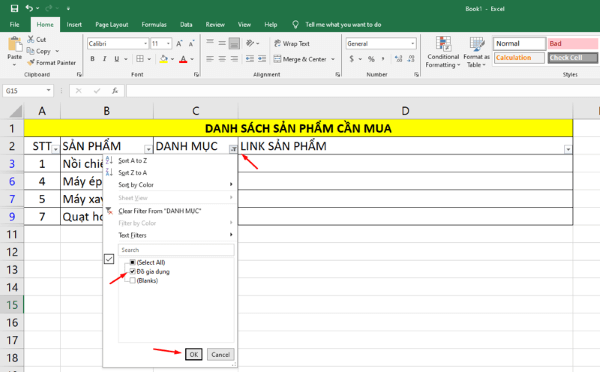Uncheck the Đồ gia dụng checkbox
This screenshot has width=600, height=372.
click(132, 271)
